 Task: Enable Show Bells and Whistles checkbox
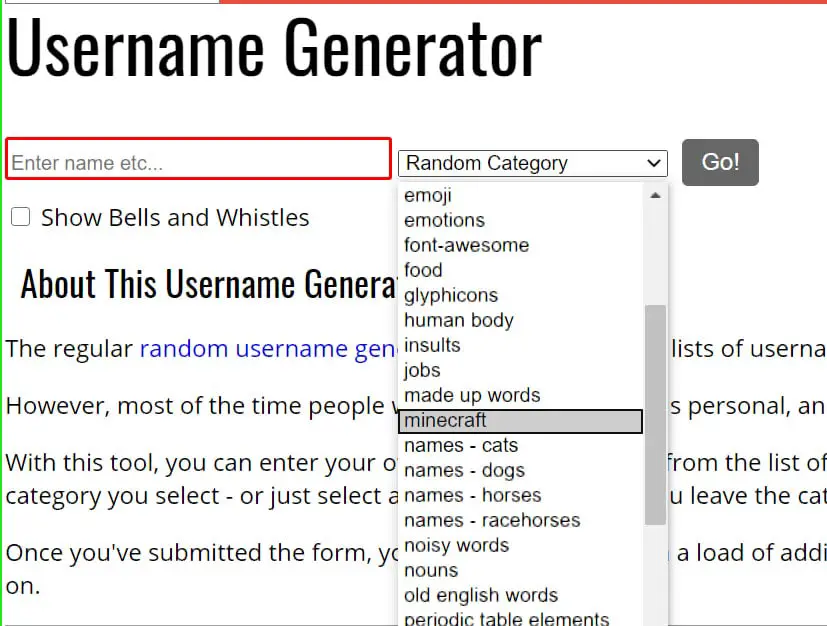click(x=21, y=217)
